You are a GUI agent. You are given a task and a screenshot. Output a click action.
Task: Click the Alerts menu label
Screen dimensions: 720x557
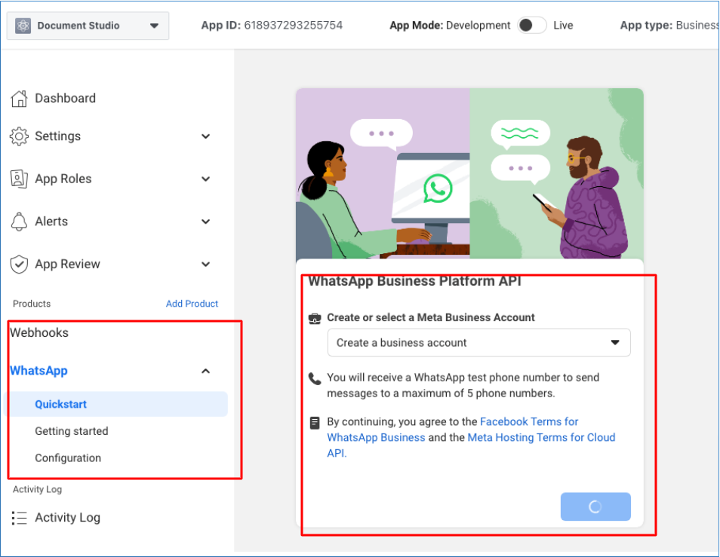[x=51, y=221]
